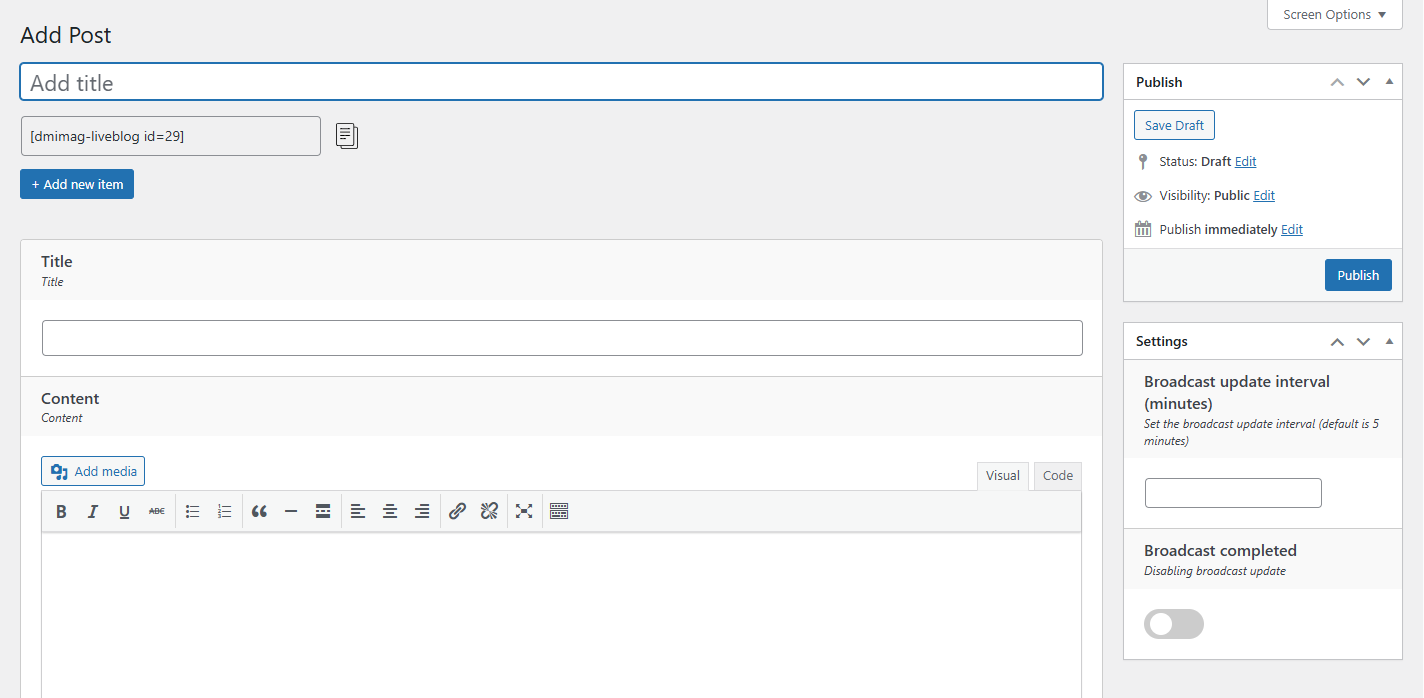1424x698 pixels.
Task: Click inside the Content editor area
Action: (561, 615)
